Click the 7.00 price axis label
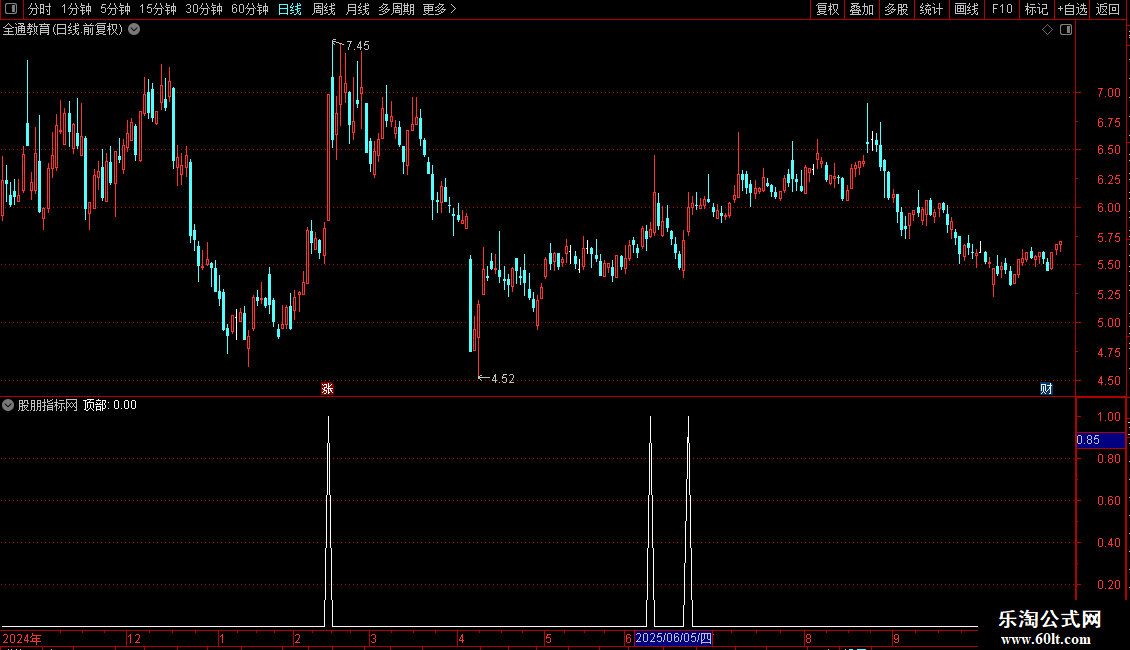This screenshot has width=1130, height=650. coord(1108,92)
